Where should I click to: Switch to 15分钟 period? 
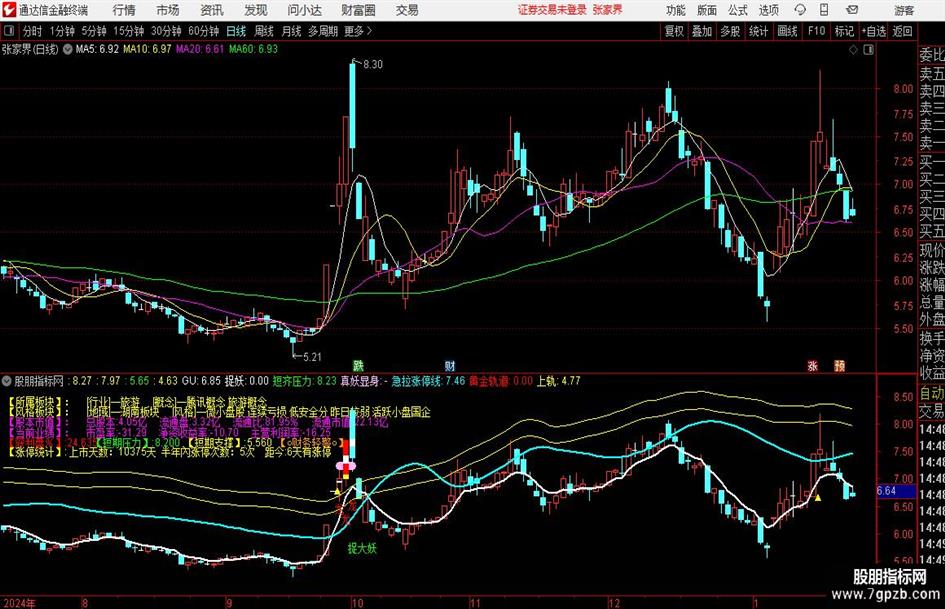(x=129, y=31)
